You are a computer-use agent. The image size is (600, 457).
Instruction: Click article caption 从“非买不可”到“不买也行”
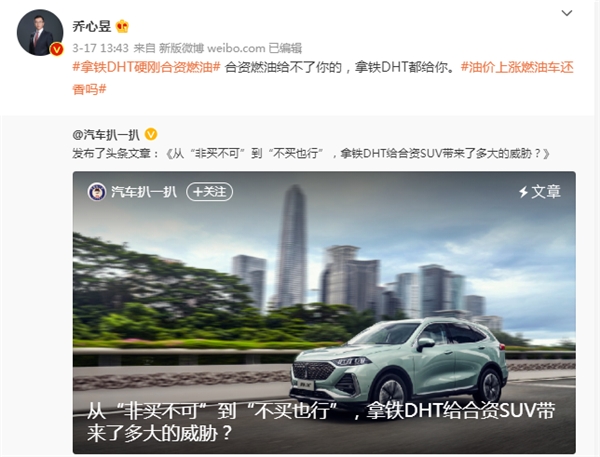pyautogui.click(x=213, y=411)
